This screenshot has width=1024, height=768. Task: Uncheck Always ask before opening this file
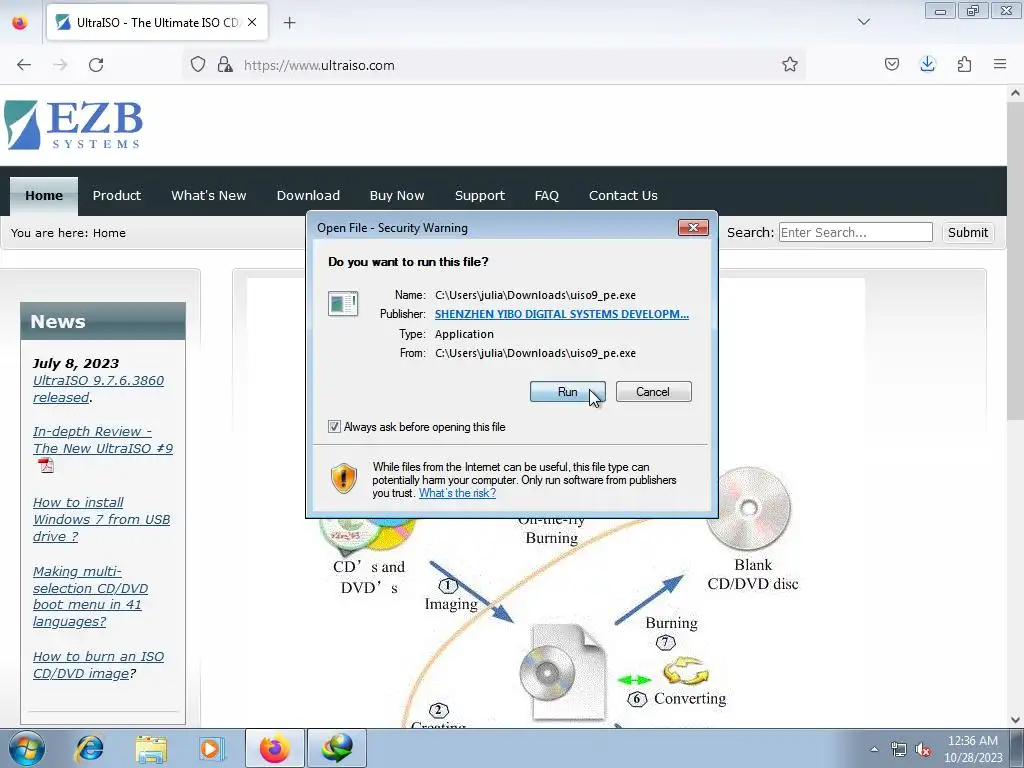(x=334, y=426)
